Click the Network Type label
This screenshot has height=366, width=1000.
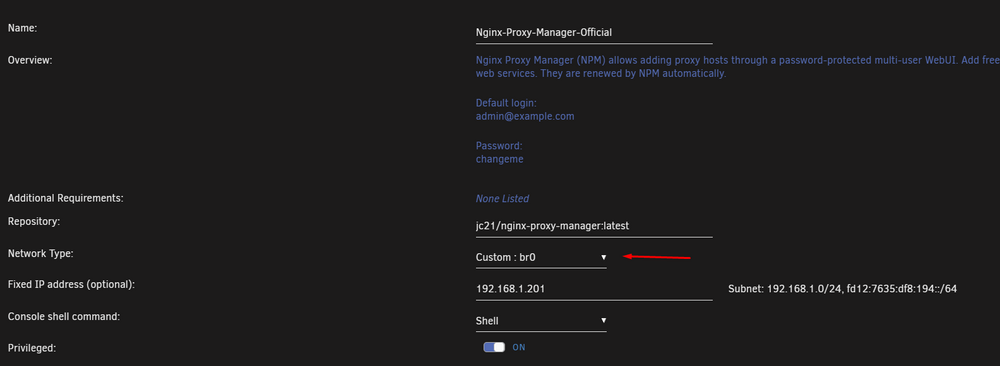pyautogui.click(x=41, y=254)
